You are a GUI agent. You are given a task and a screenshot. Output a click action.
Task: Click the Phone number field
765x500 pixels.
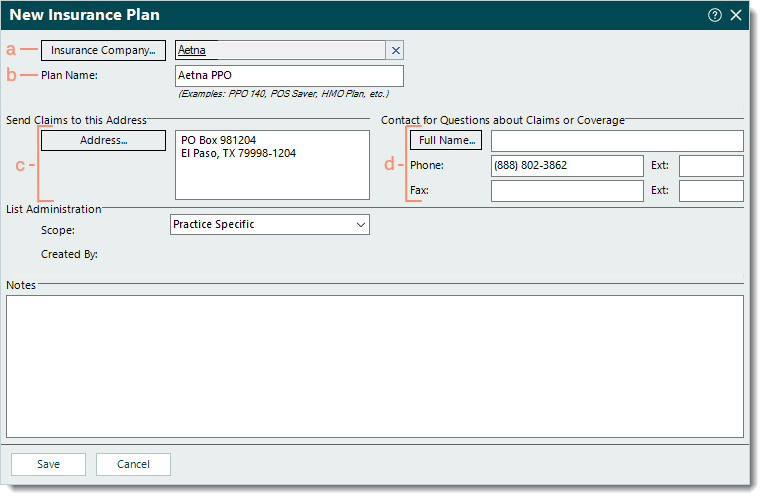[567, 166]
